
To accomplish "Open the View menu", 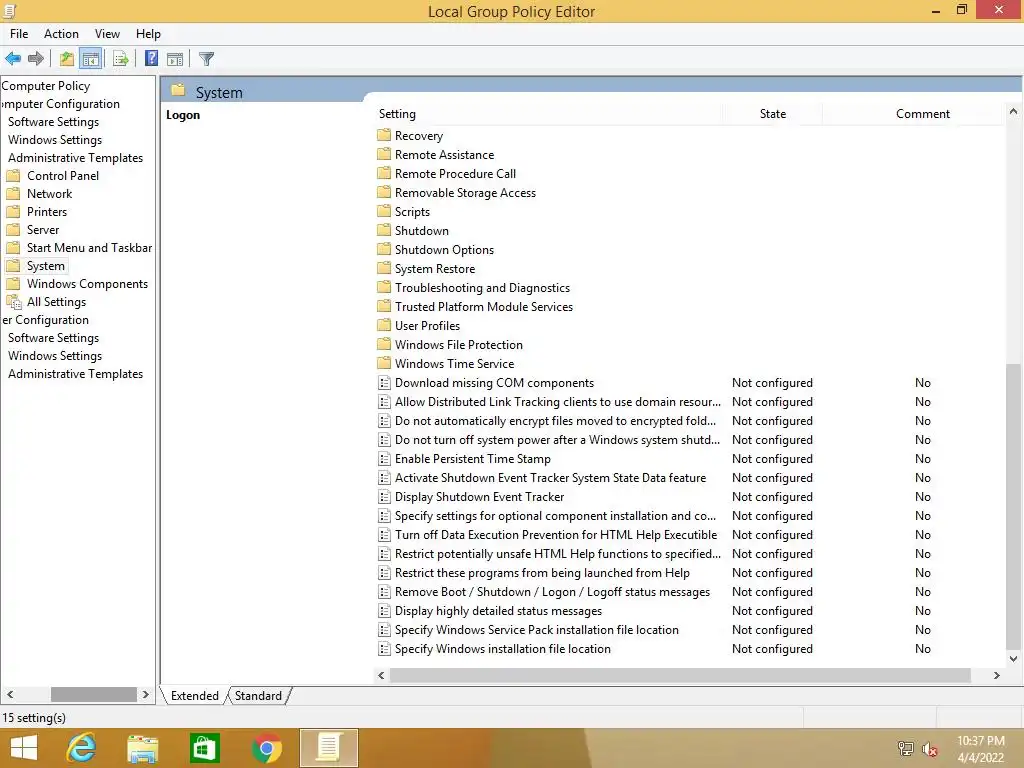I will tap(107, 34).
